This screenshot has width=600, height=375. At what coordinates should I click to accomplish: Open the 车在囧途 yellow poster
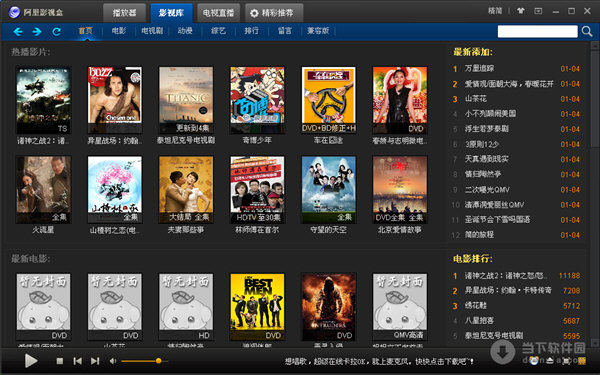[x=329, y=100]
